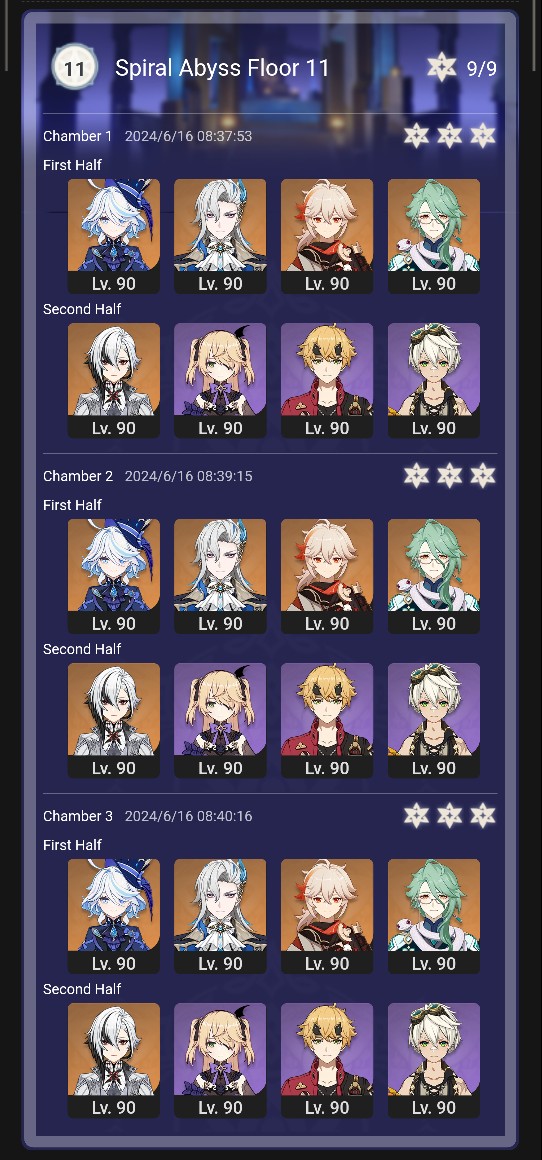Click middle star of Chamber 3 rating
The height and width of the screenshot is (1160, 542).
point(450,815)
